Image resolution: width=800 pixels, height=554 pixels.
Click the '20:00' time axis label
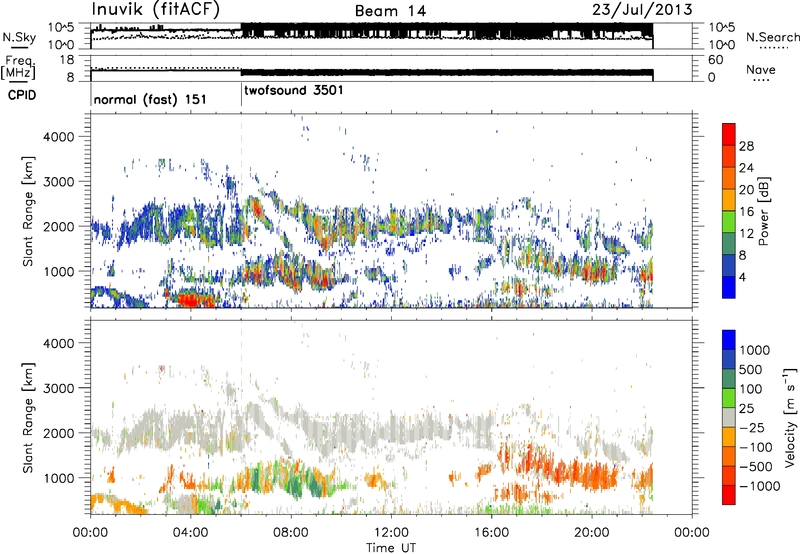591,533
